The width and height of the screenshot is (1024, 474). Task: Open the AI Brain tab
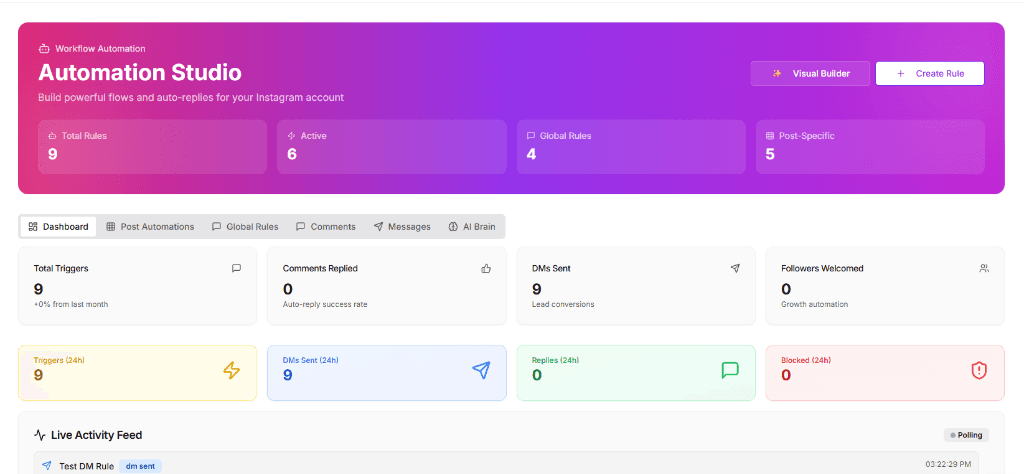coord(472,227)
